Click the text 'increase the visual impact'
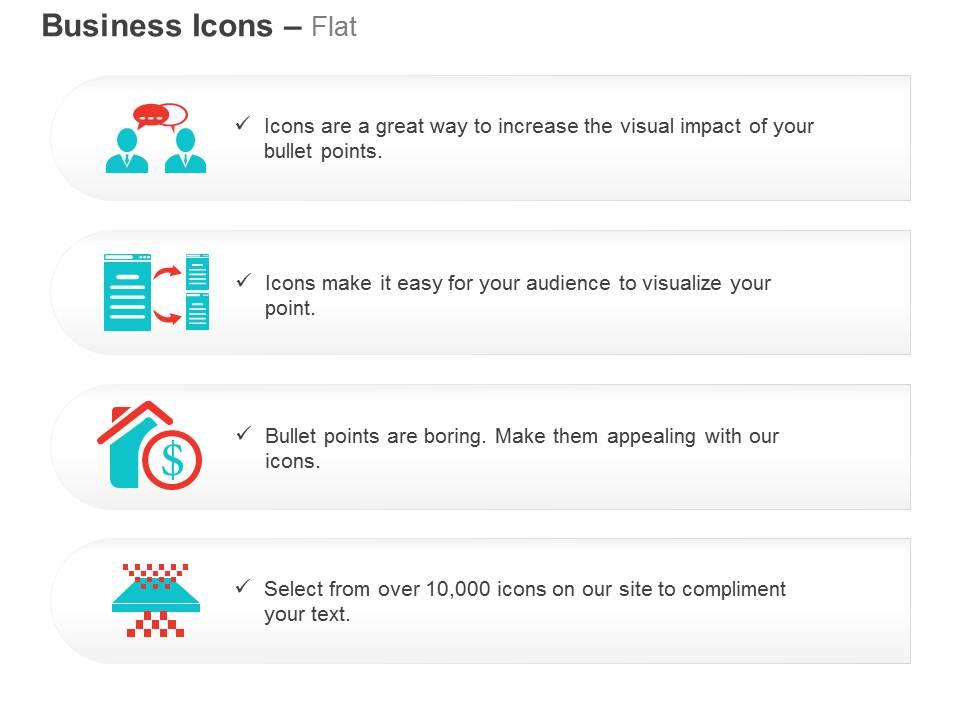The height and width of the screenshot is (720, 960). point(621,126)
